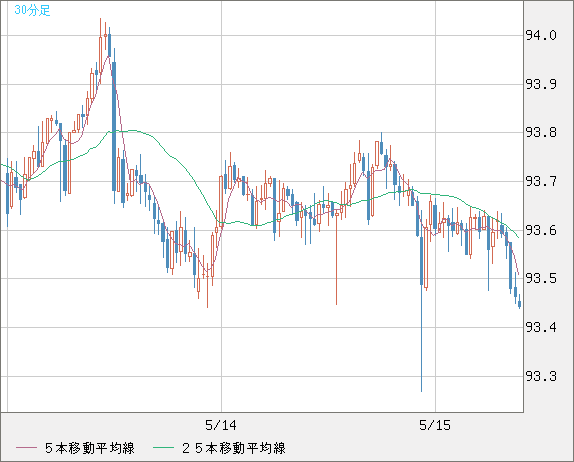Click the 5/15 date label

pyautogui.click(x=435, y=425)
